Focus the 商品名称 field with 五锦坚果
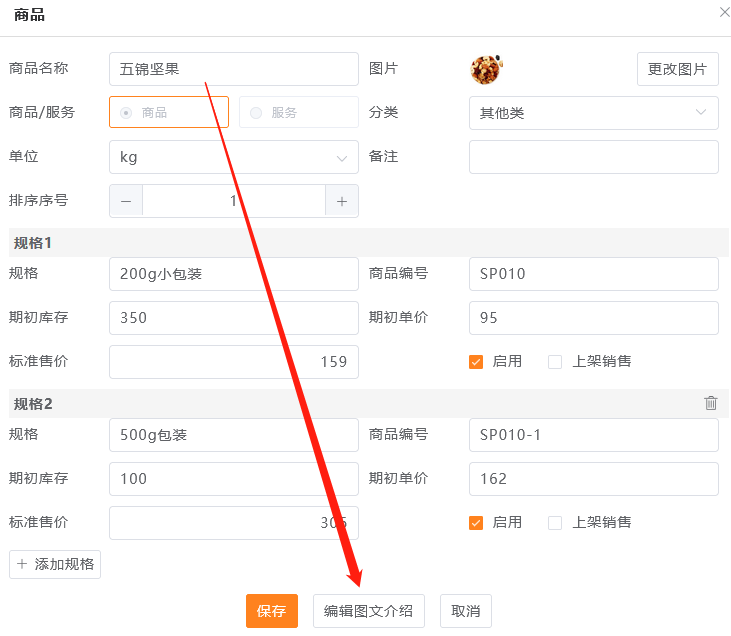731x636 pixels. [x=233, y=69]
